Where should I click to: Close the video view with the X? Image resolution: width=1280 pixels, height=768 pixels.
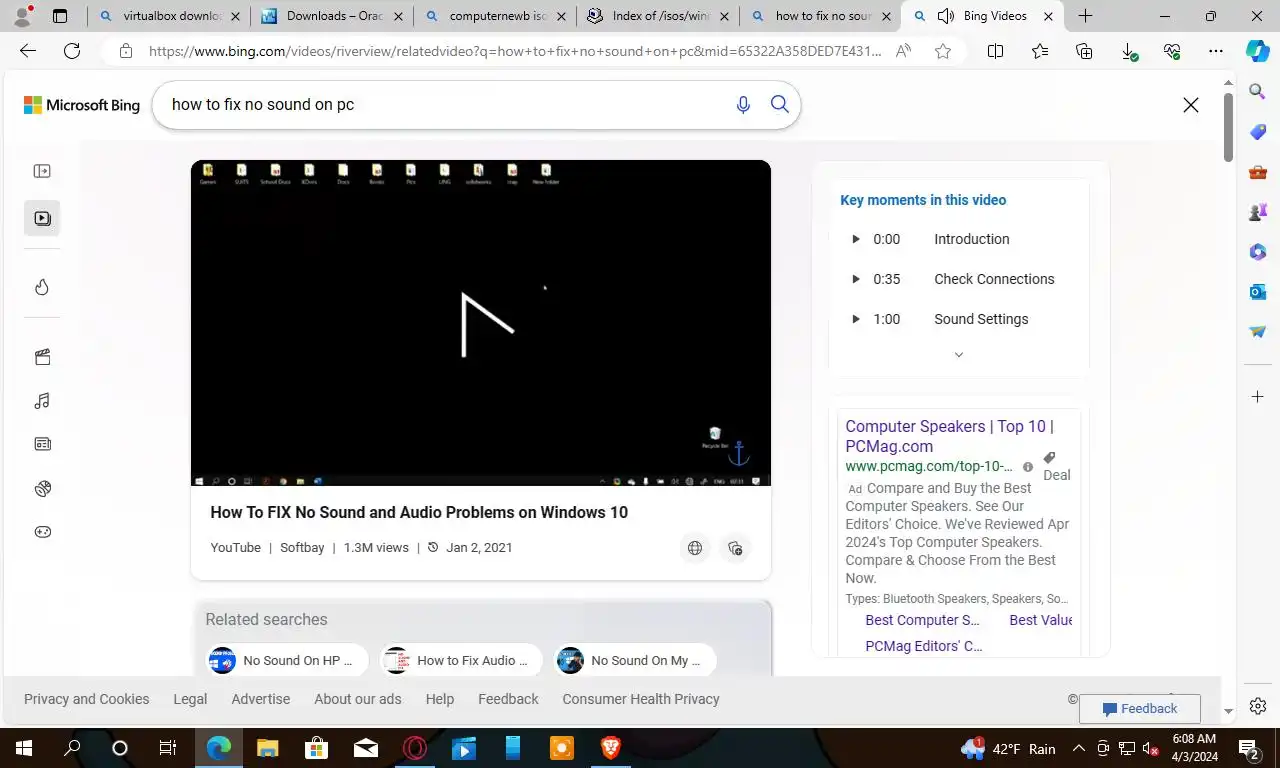pos(1191,105)
